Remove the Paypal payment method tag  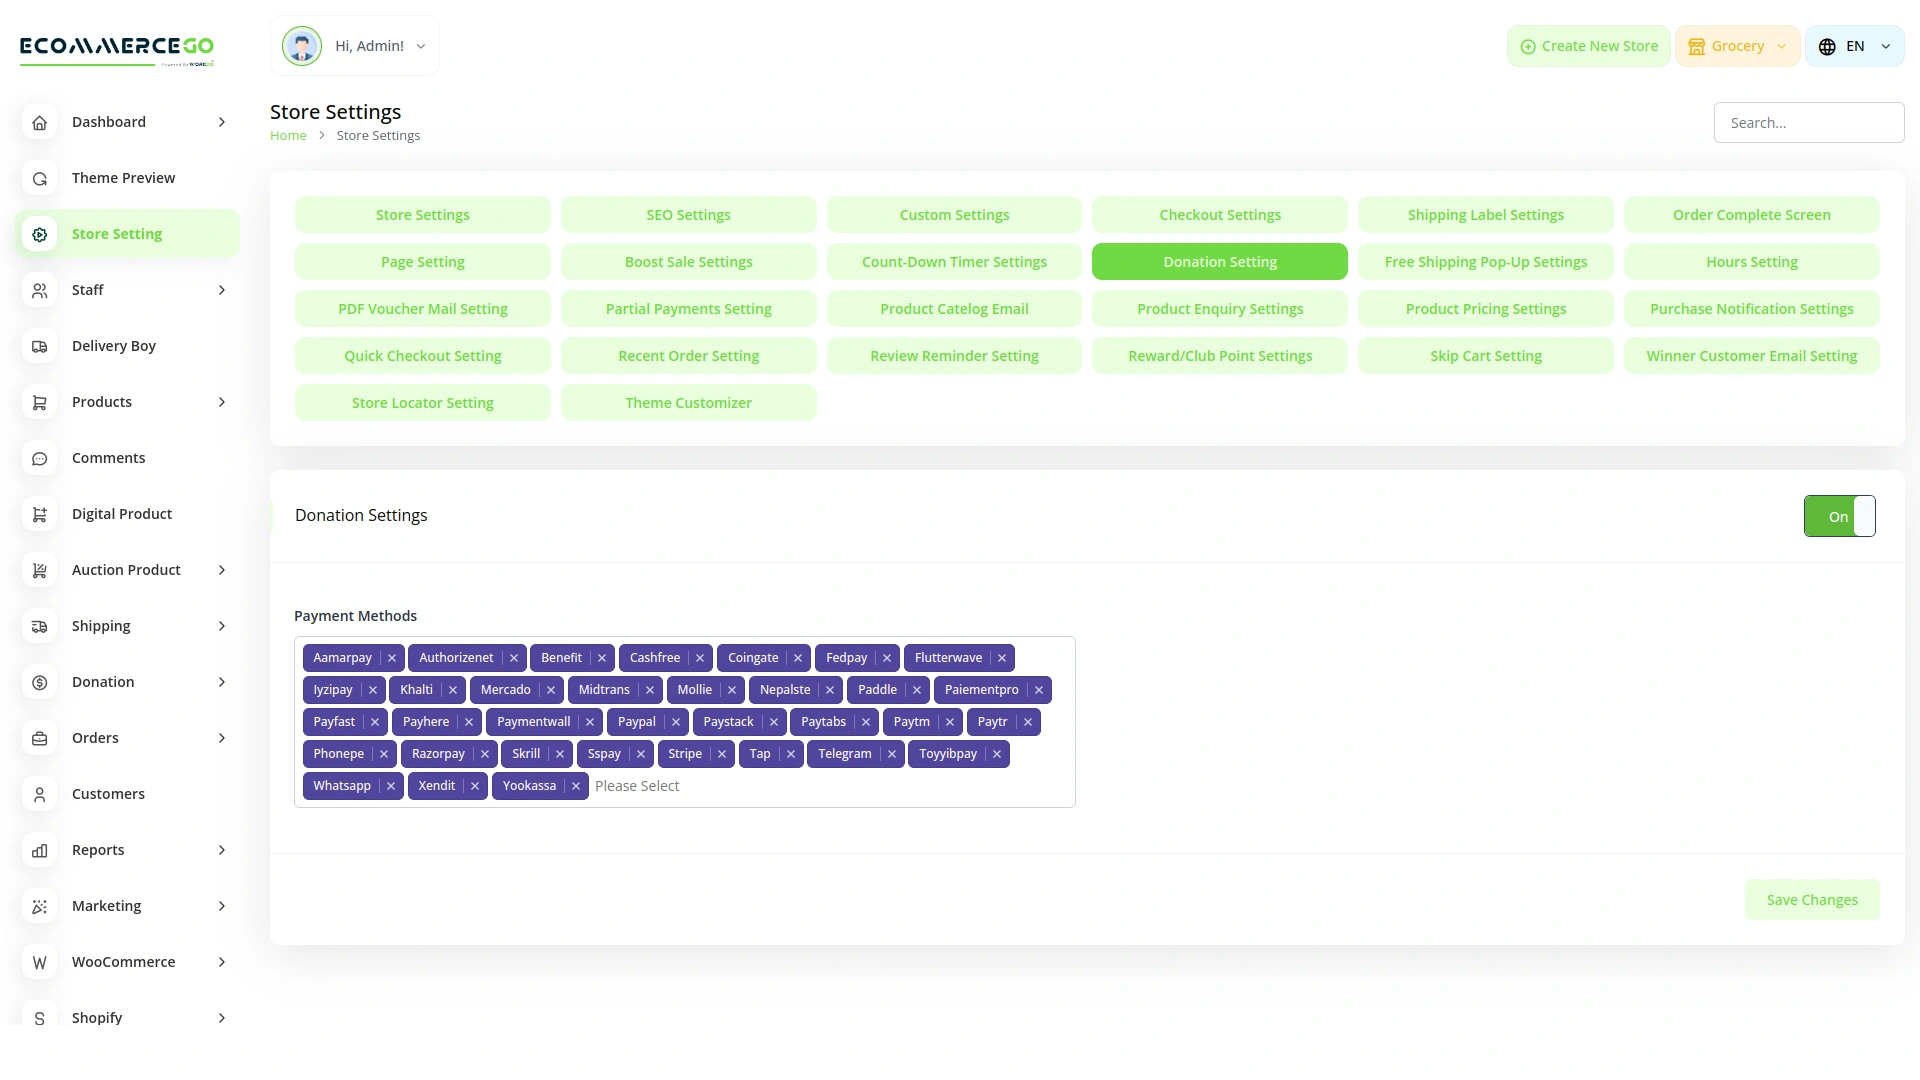[676, 722]
